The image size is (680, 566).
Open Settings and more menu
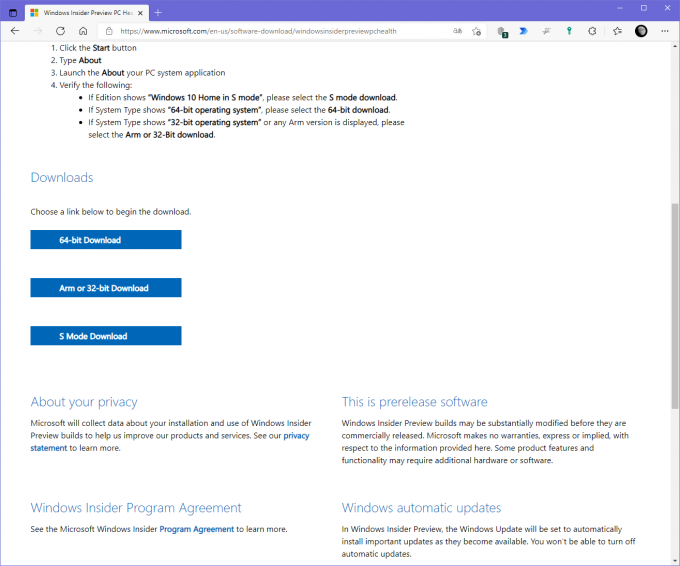tap(665, 31)
